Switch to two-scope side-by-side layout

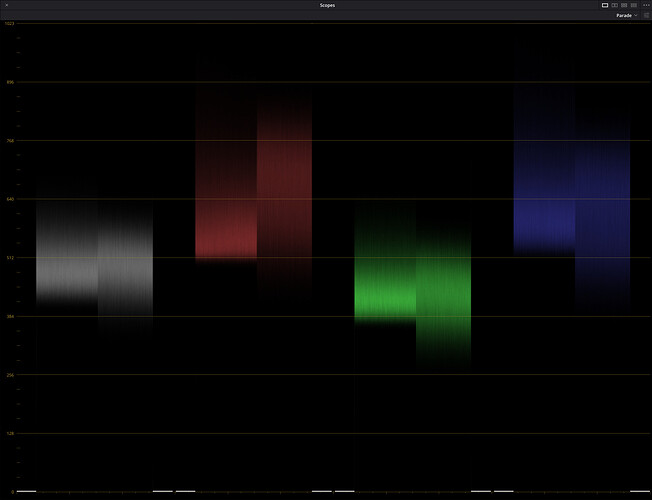(x=615, y=5)
